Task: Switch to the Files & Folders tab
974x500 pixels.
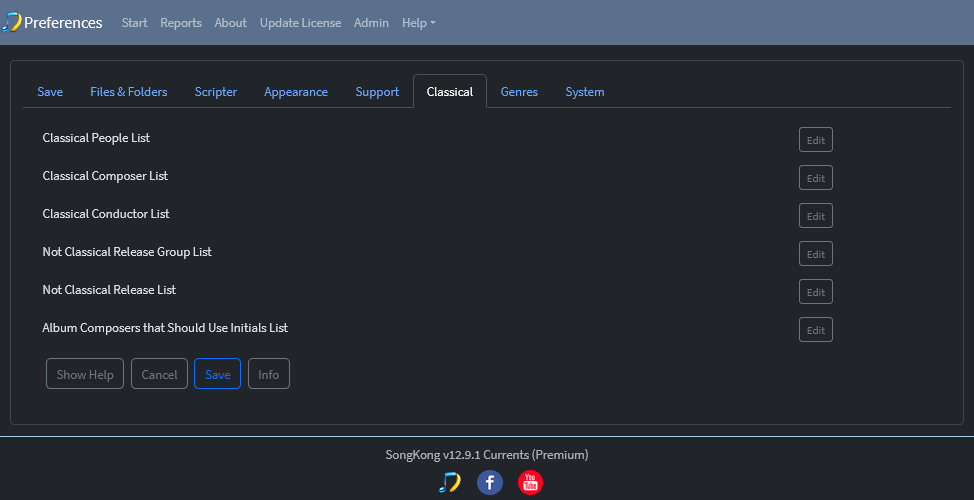Action: click(x=129, y=91)
